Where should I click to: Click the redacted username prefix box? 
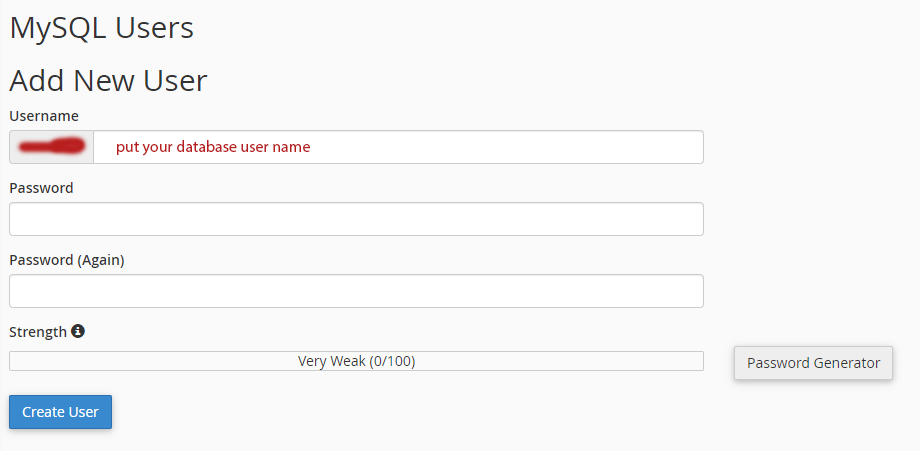51,147
